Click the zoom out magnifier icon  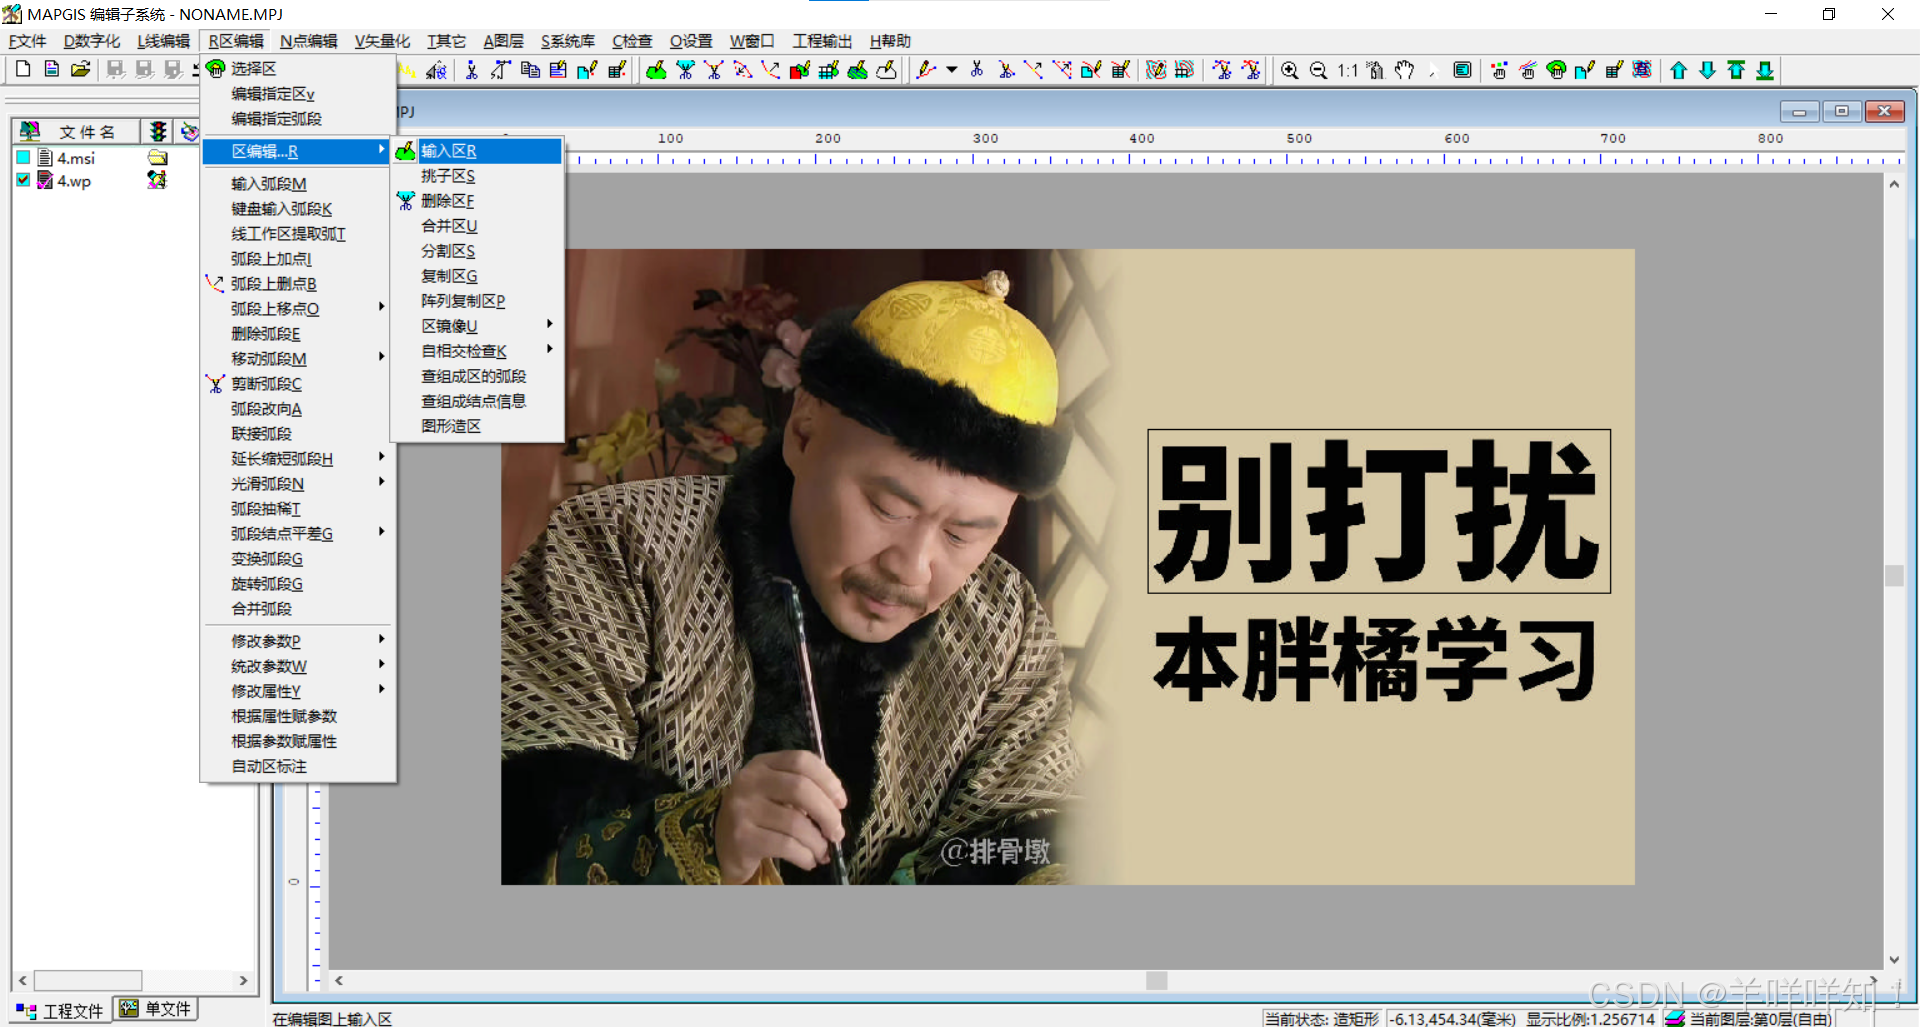click(1319, 70)
